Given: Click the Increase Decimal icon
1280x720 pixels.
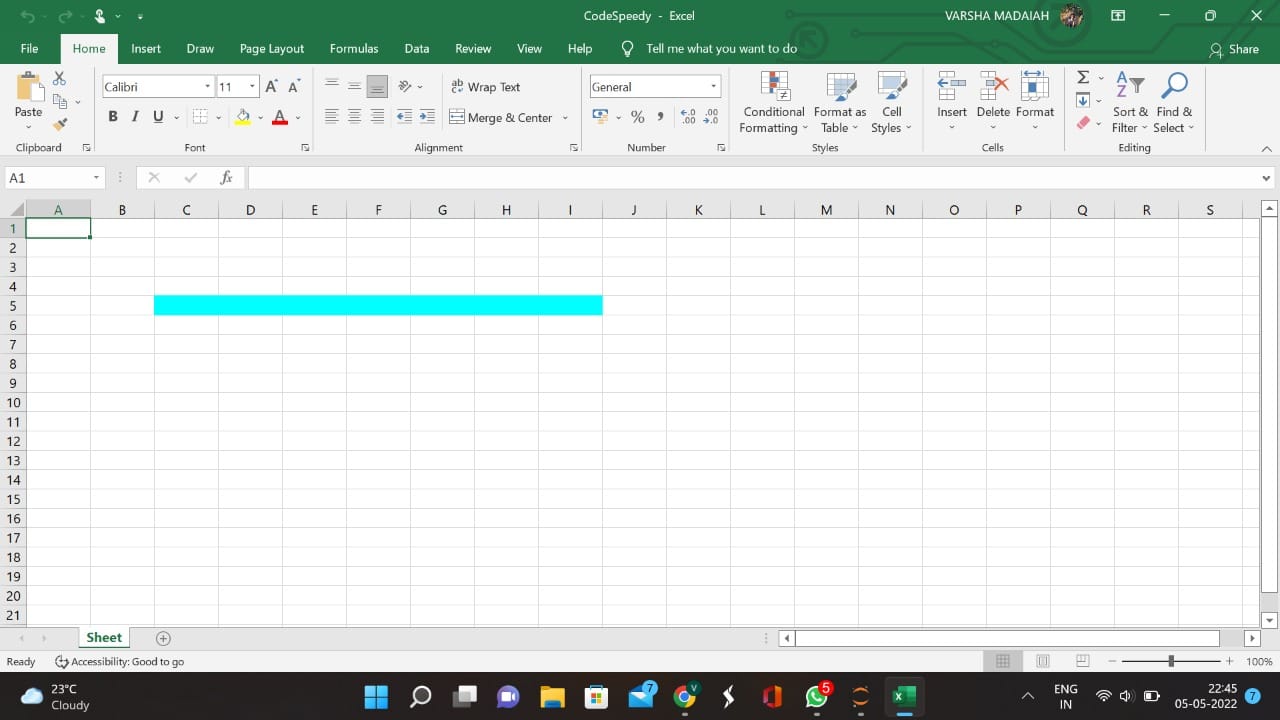Looking at the screenshot, I should (x=688, y=117).
